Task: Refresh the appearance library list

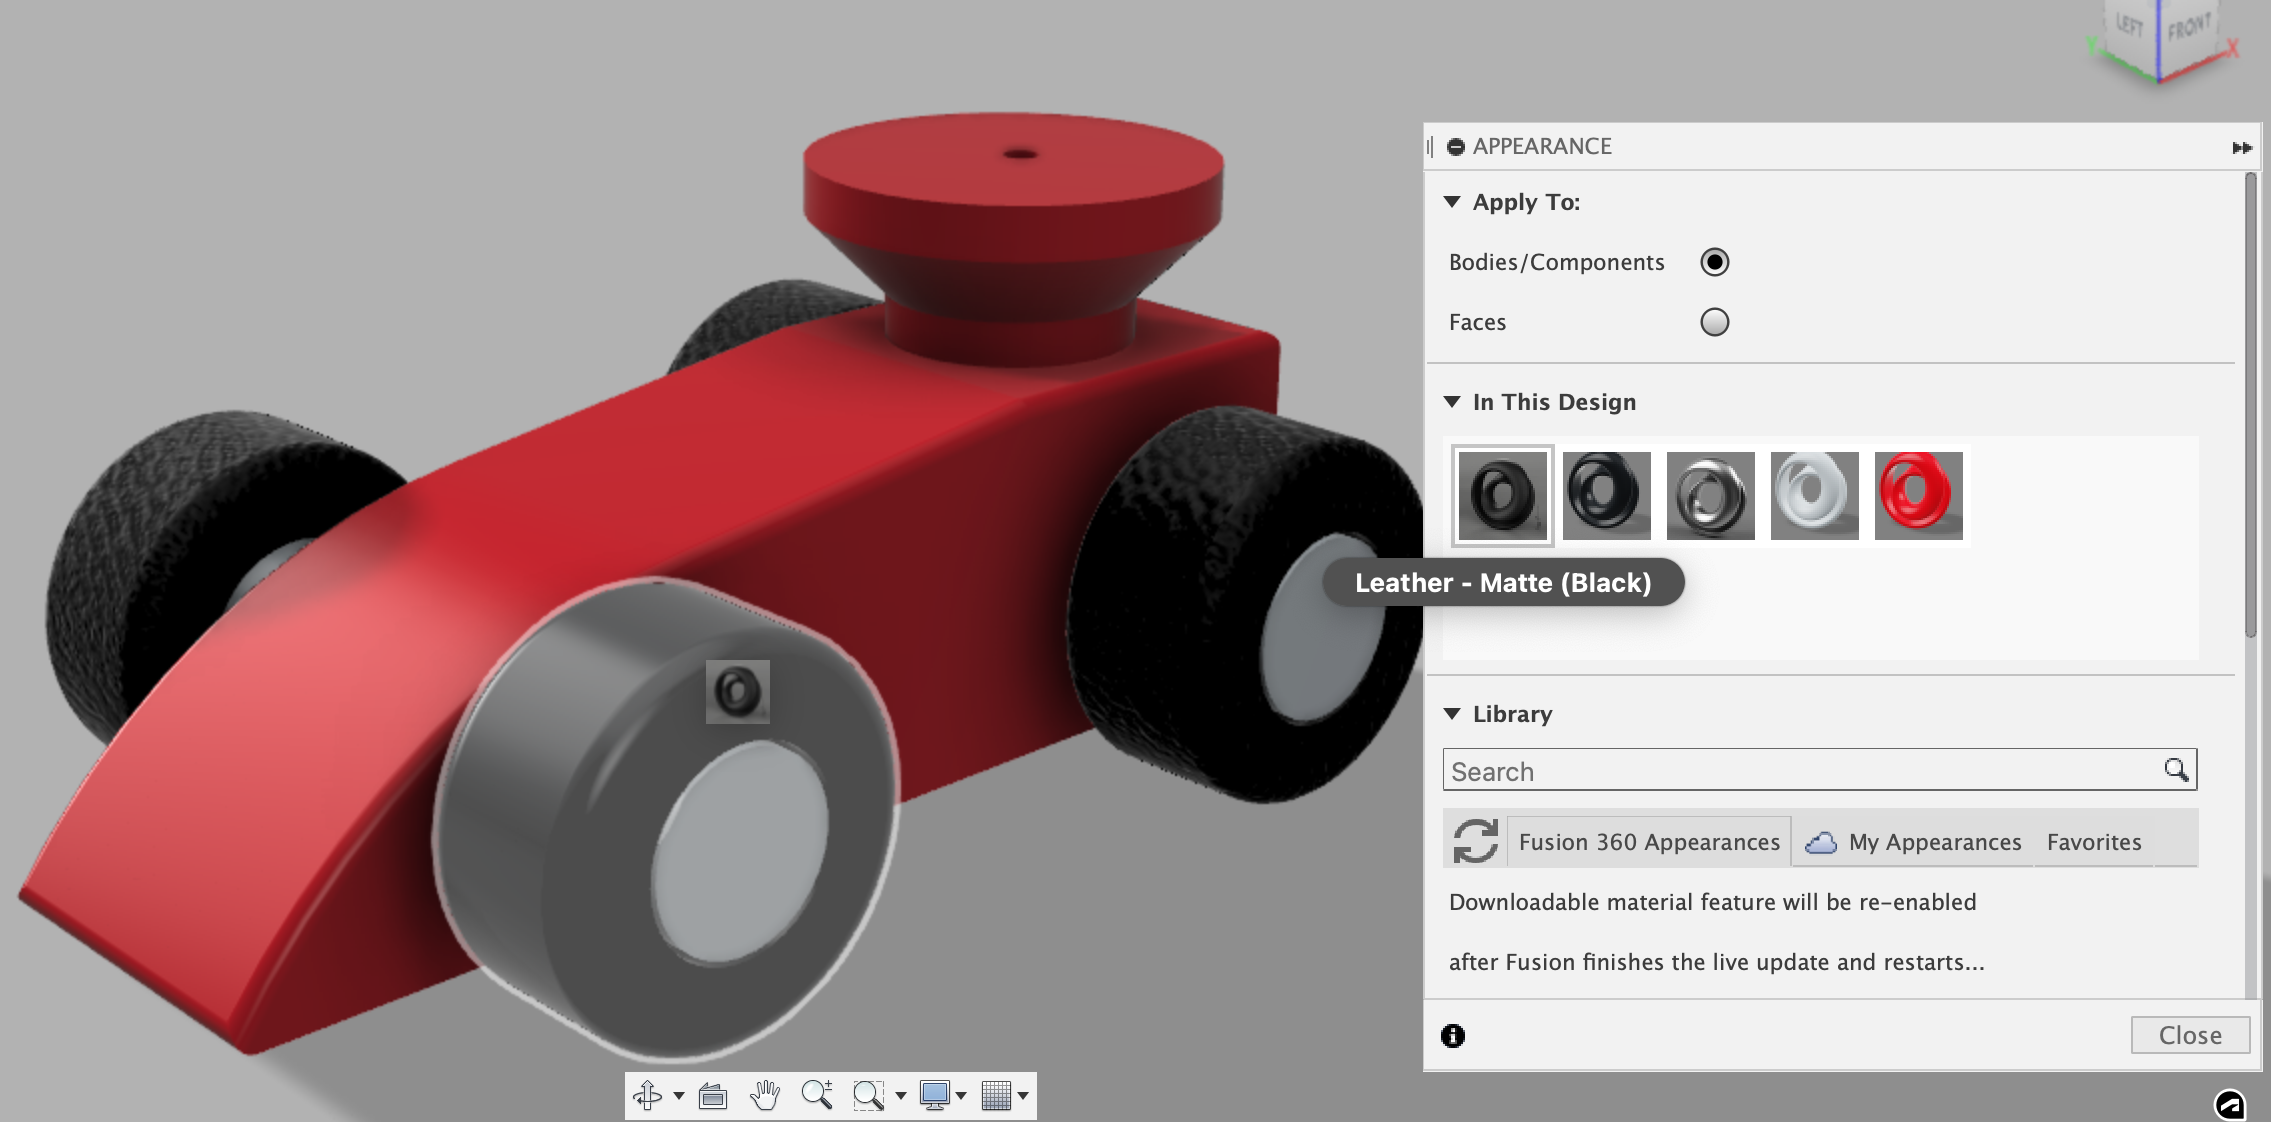Action: tap(1475, 841)
